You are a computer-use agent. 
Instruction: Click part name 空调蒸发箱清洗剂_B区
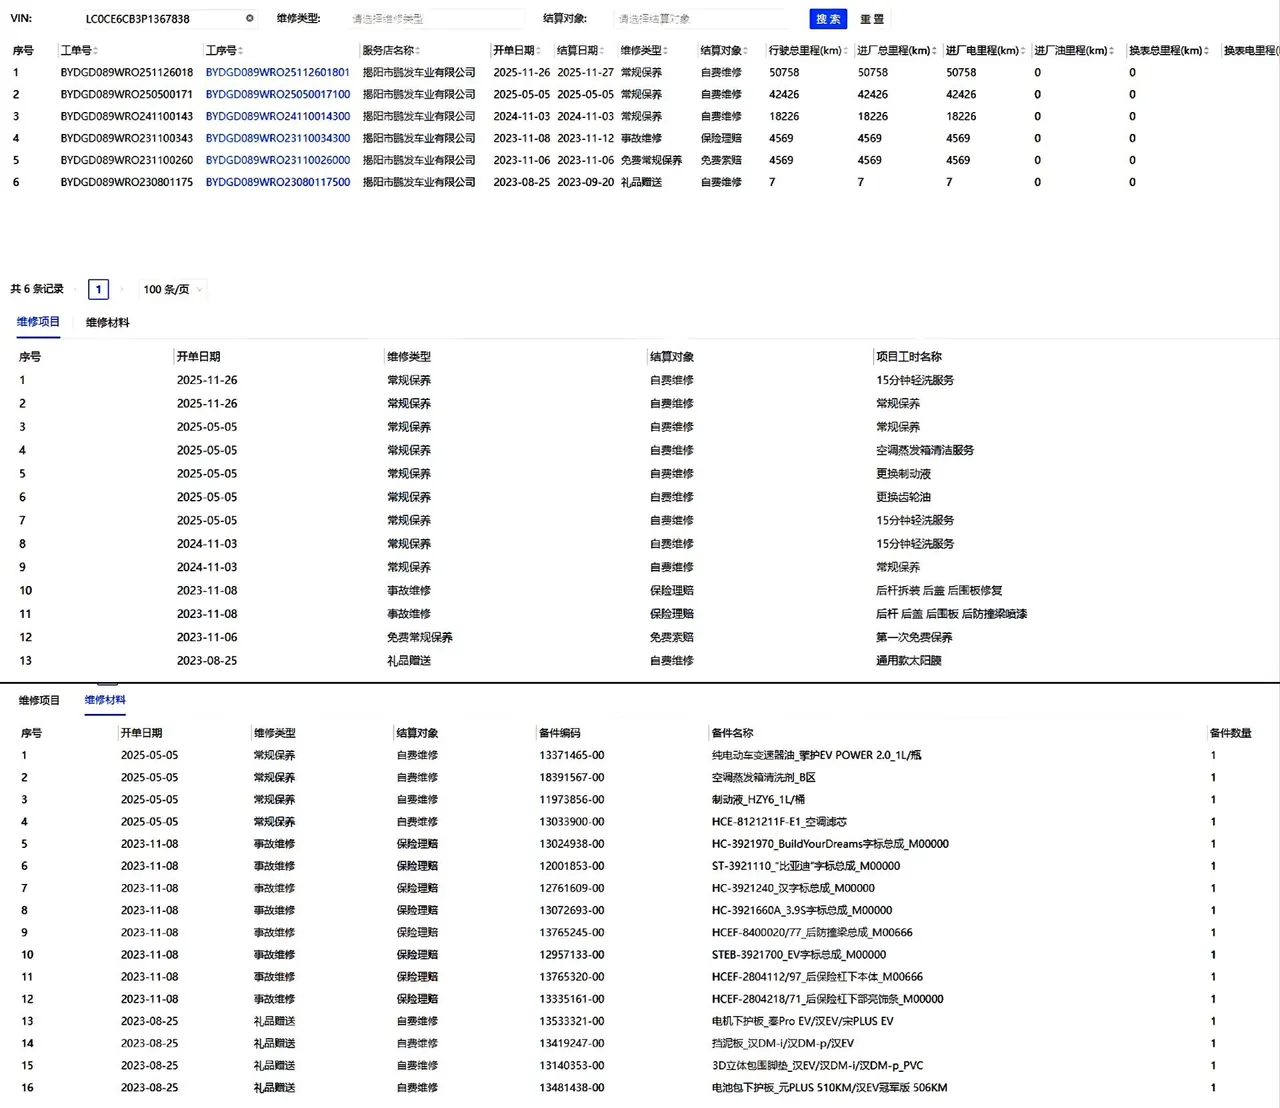click(764, 778)
